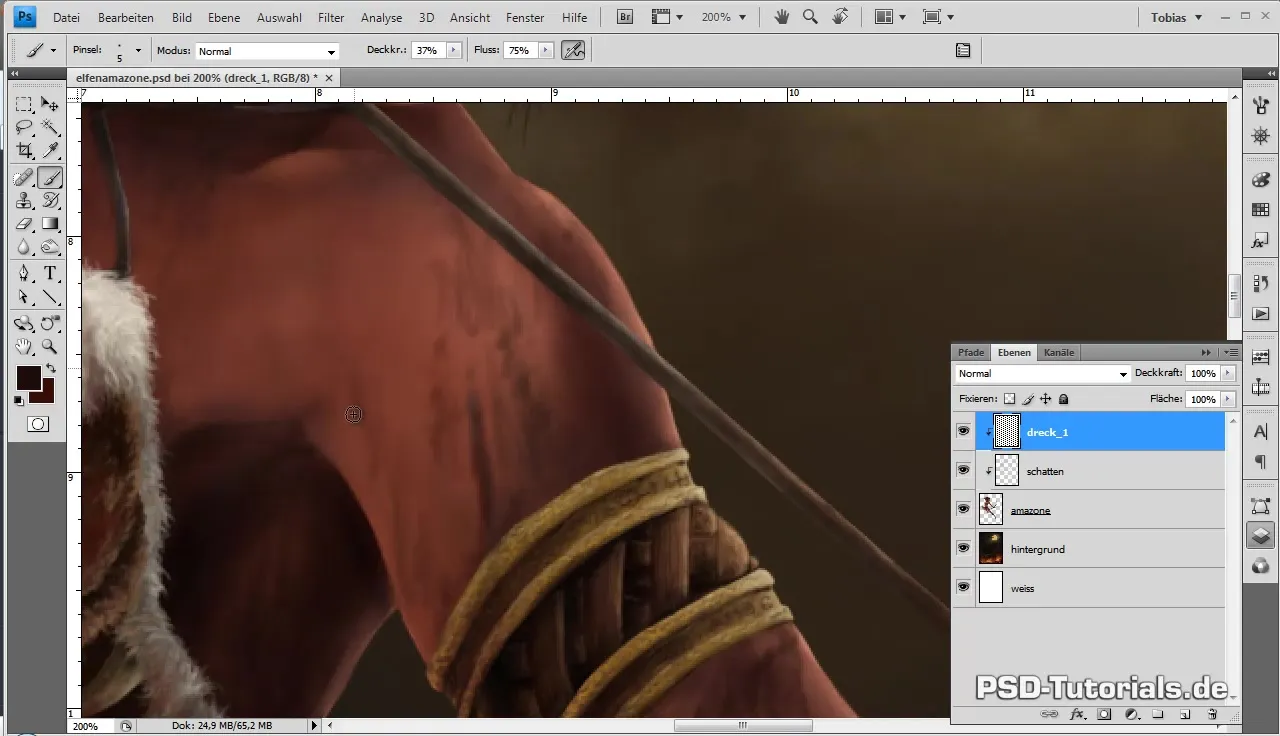Screen dimensions: 1280x736
Task: Select the Clone Stamp tool
Action: pos(24,201)
